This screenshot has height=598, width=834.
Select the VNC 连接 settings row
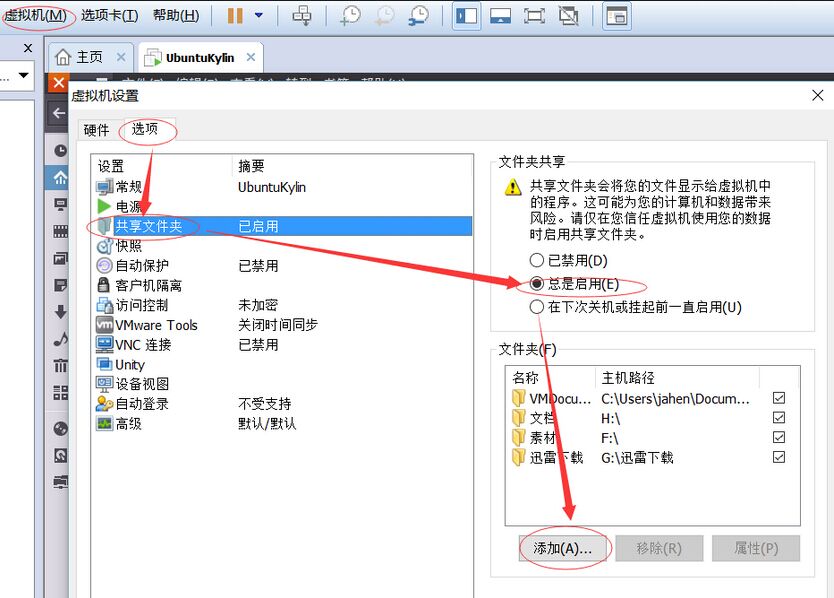pos(282,345)
